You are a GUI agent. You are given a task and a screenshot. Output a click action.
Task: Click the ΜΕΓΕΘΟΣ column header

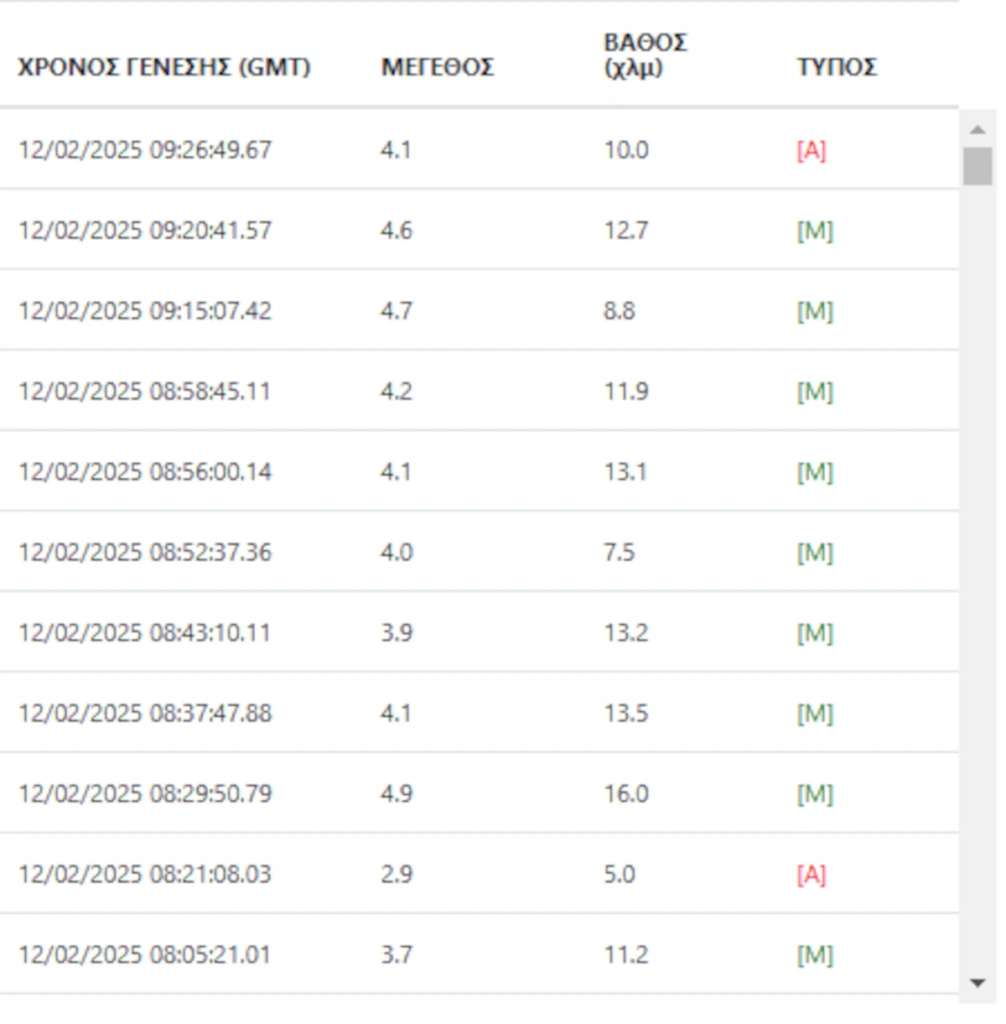tap(437, 68)
